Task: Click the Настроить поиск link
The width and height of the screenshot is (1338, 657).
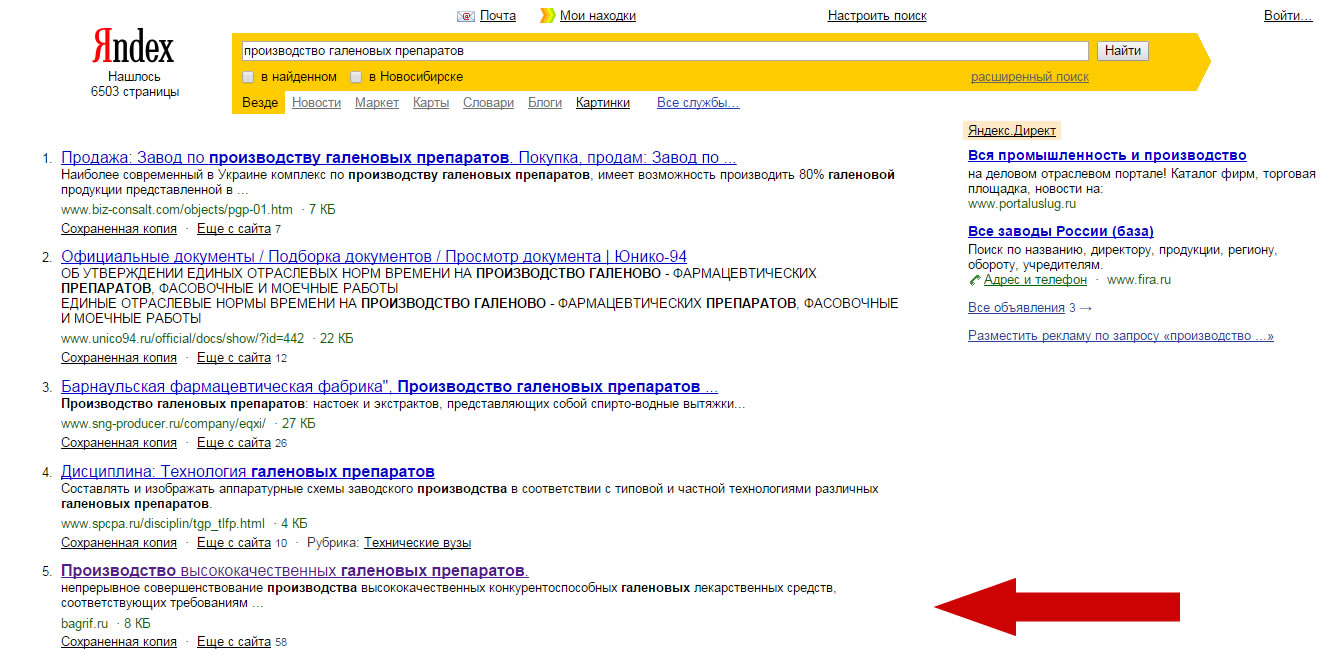Action: (x=877, y=16)
